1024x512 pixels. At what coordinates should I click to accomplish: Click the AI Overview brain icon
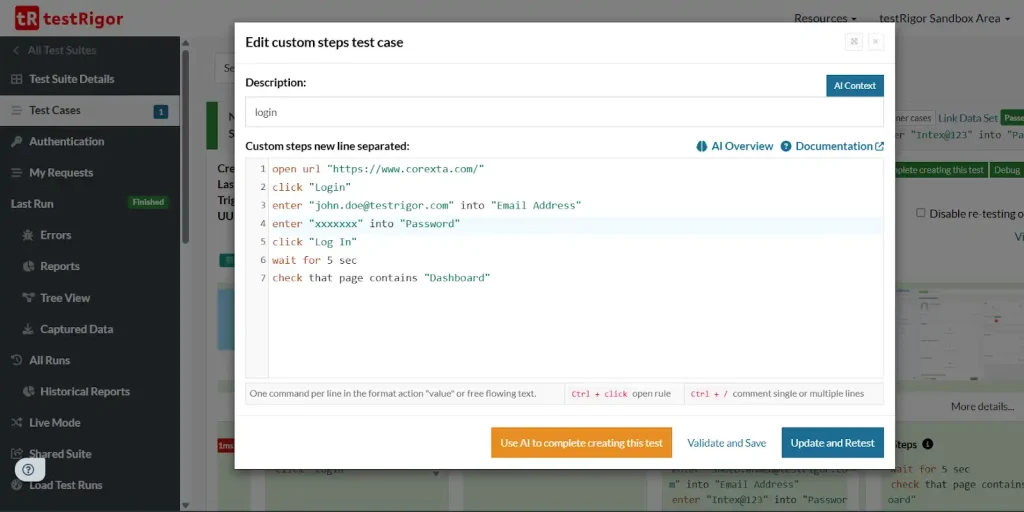(x=702, y=146)
